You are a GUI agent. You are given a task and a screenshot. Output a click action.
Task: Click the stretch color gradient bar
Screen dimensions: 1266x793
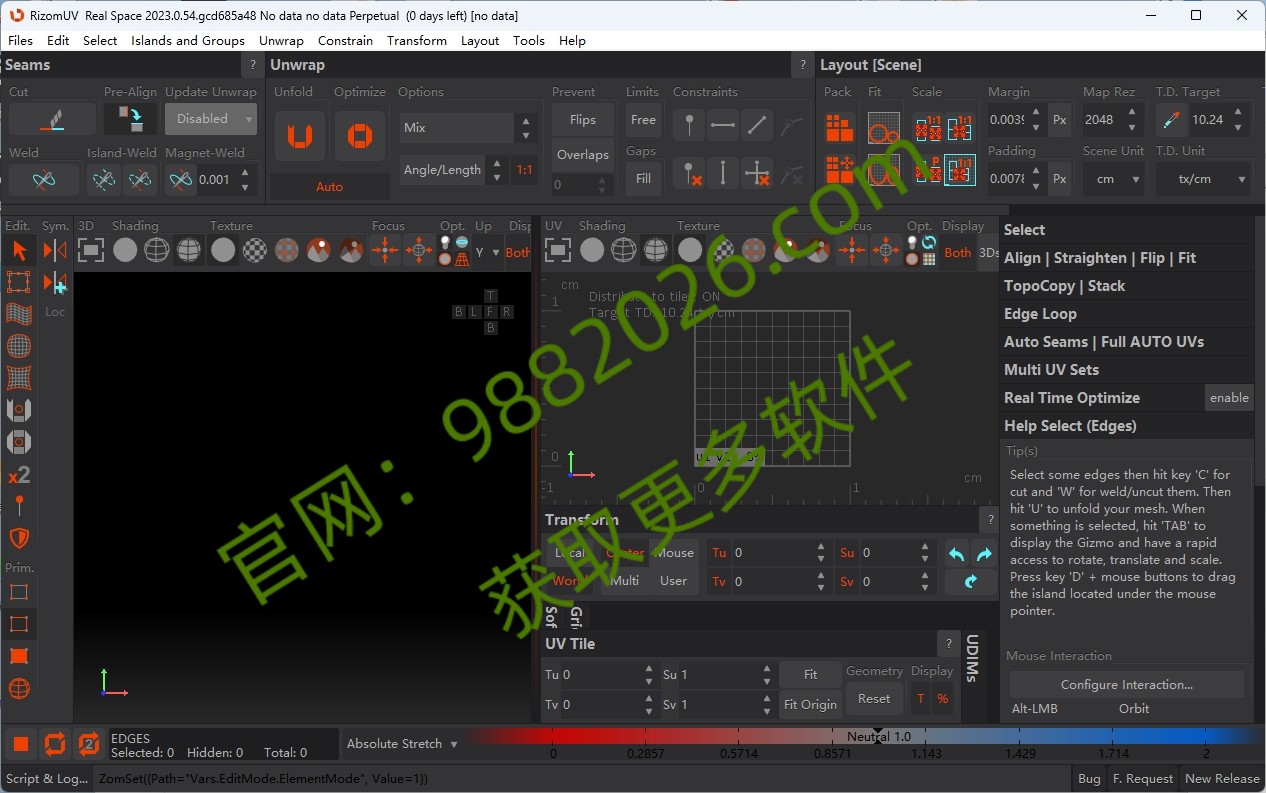pyautogui.click(x=865, y=737)
